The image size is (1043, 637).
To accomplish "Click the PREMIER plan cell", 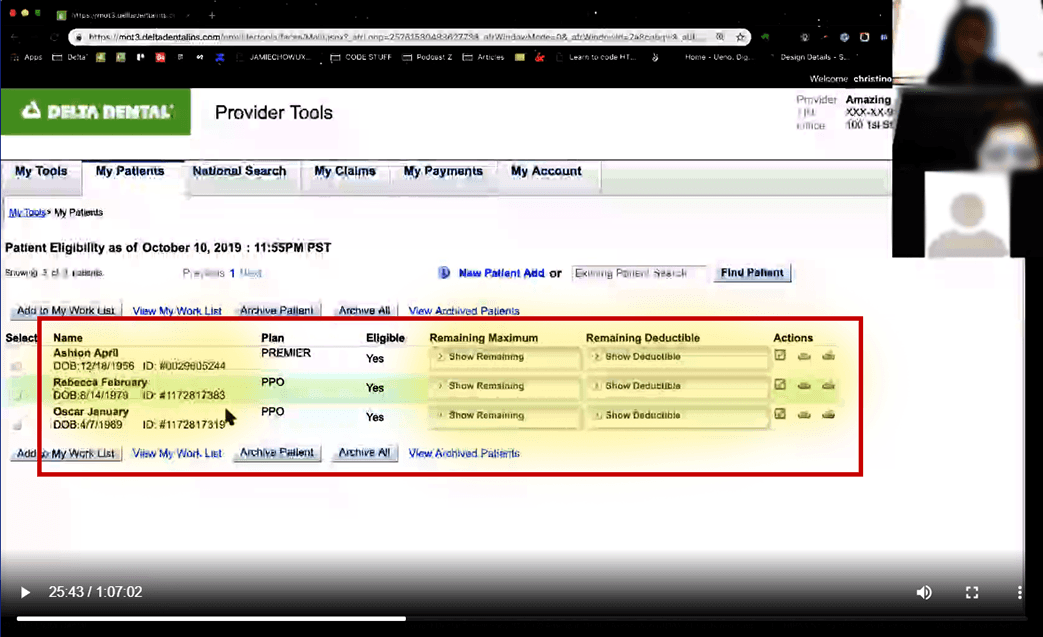I will (286, 353).
